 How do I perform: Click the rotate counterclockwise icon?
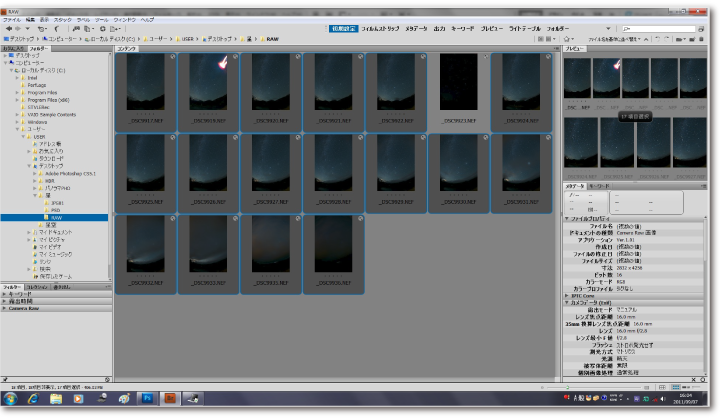click(658, 39)
